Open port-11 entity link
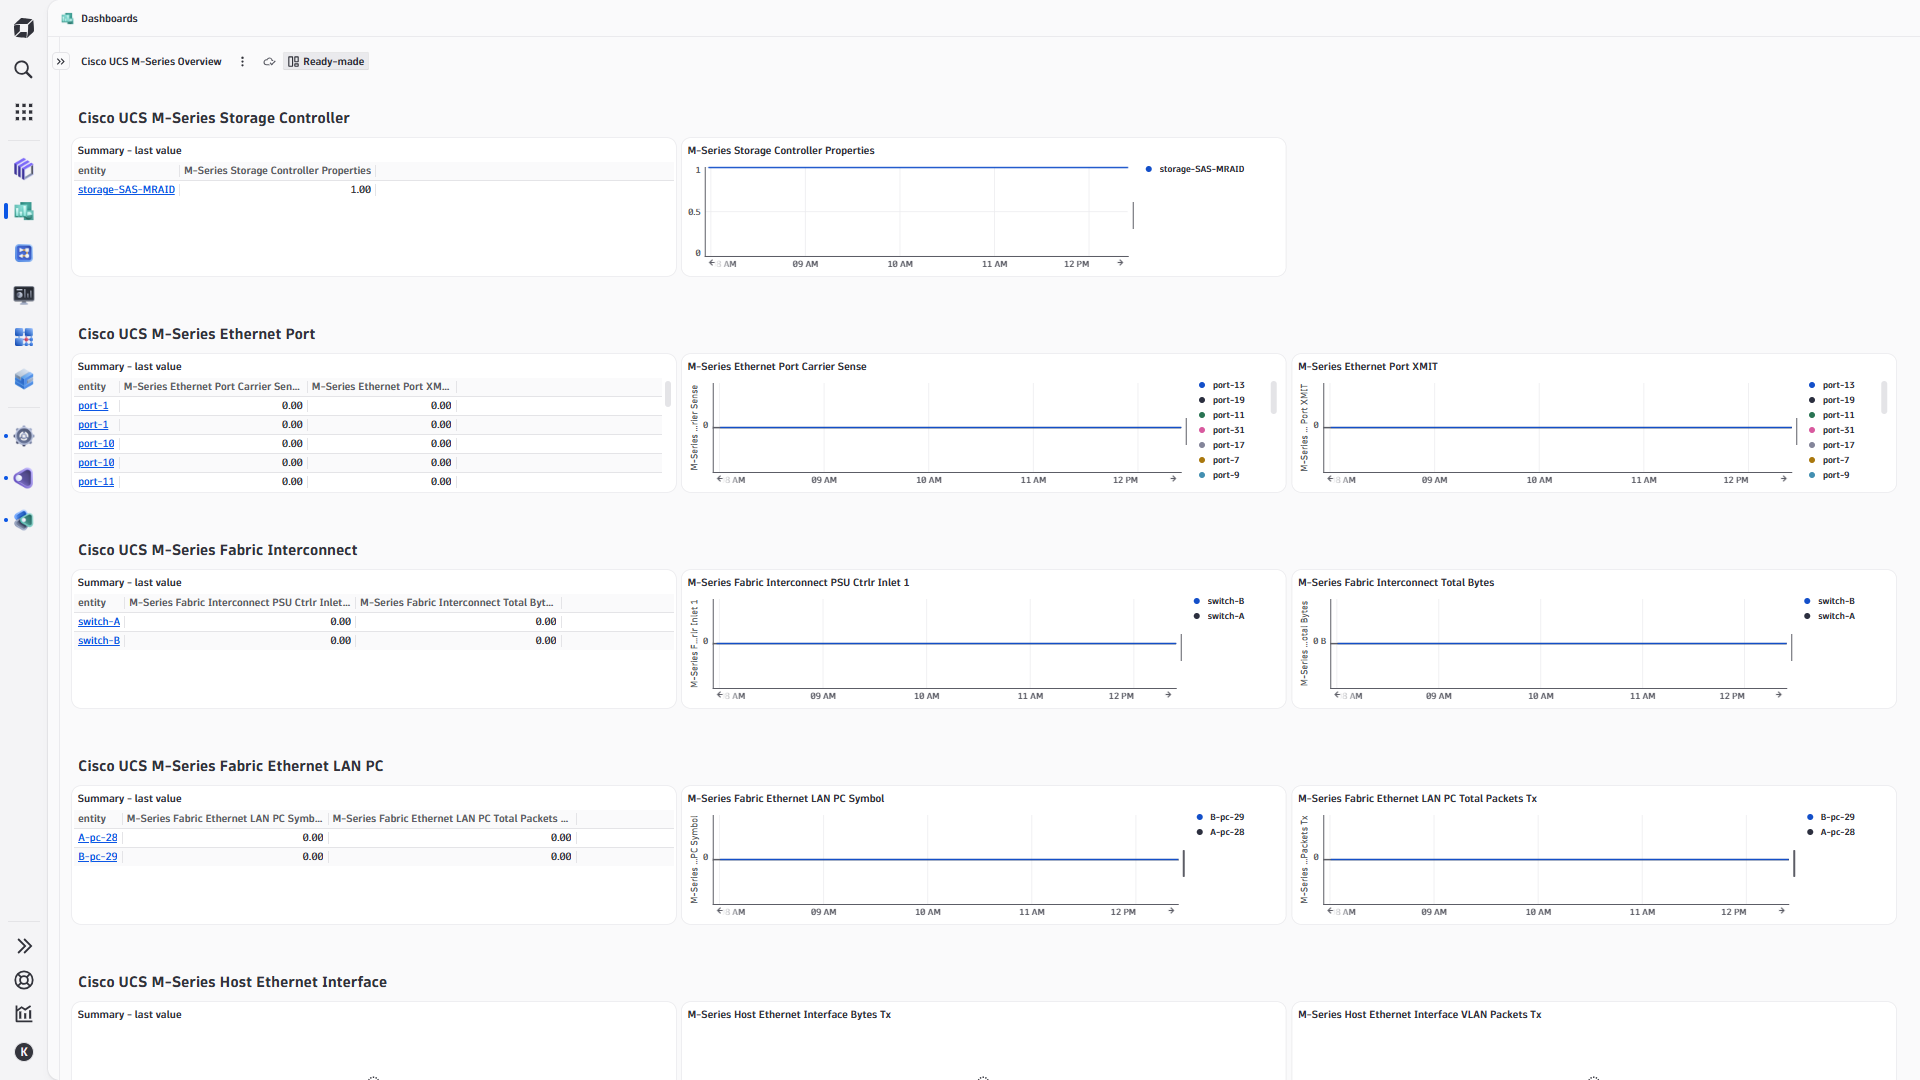 (96, 482)
